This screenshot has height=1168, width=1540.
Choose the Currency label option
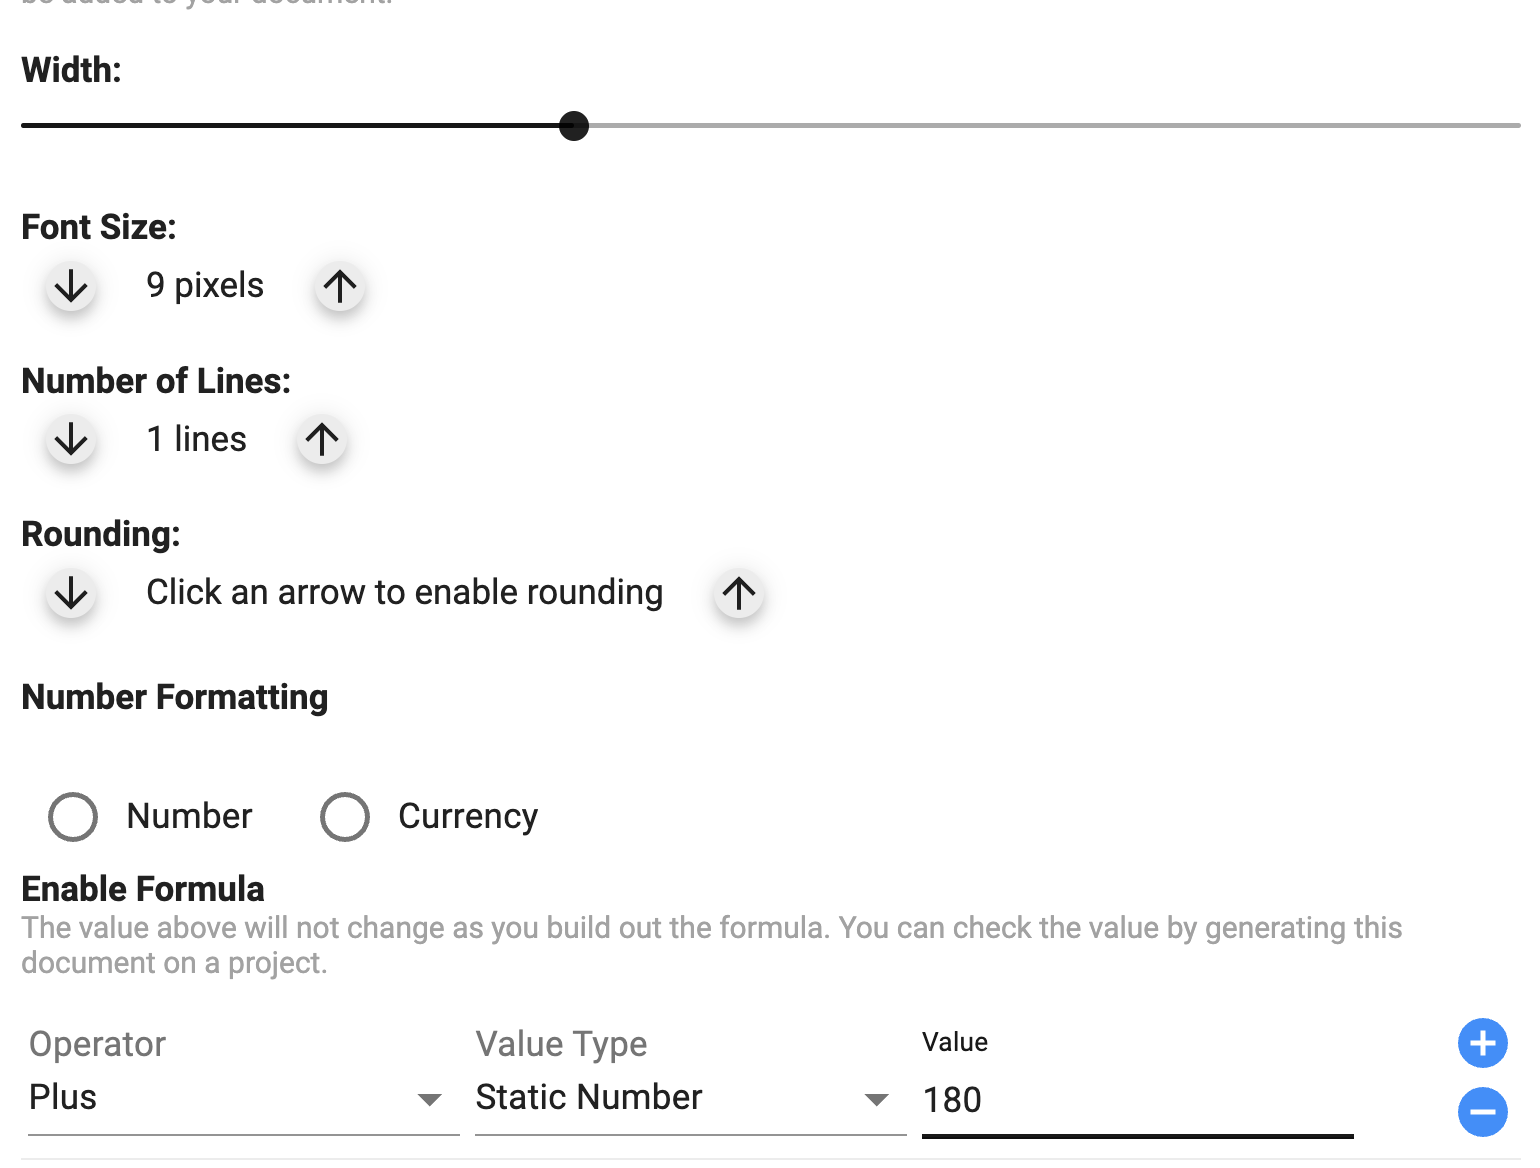coord(468,817)
